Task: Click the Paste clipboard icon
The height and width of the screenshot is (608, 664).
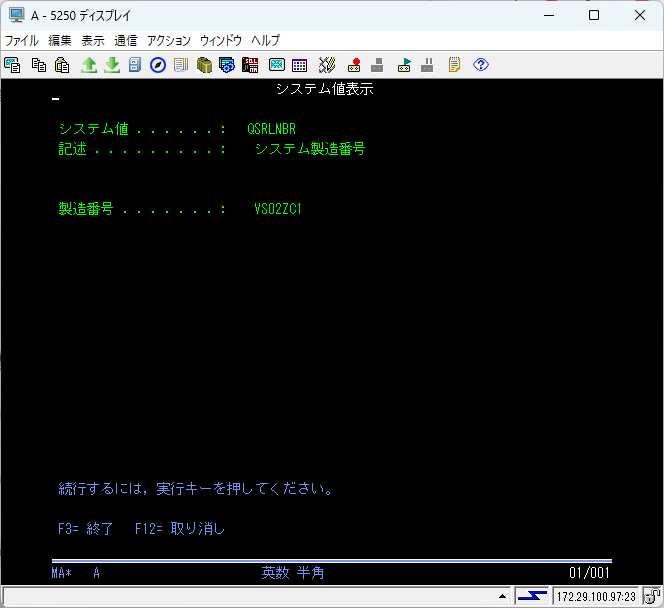Action: [x=62, y=65]
